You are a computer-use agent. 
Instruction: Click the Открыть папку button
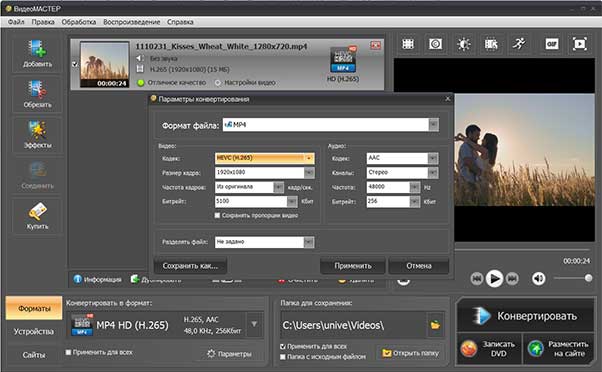point(411,353)
